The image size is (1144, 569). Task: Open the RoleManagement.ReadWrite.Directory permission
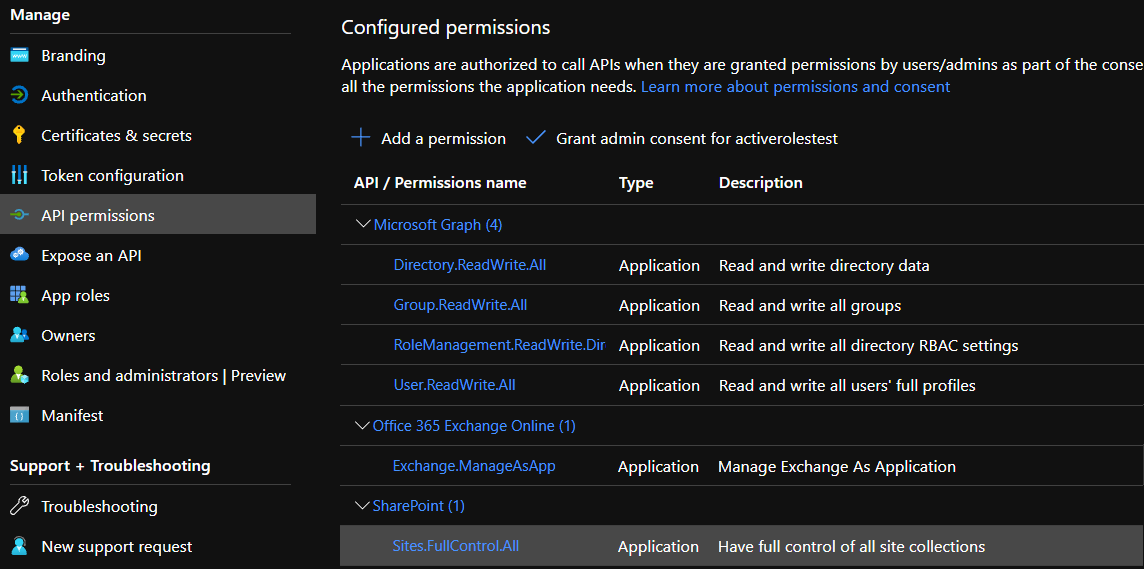(x=499, y=345)
